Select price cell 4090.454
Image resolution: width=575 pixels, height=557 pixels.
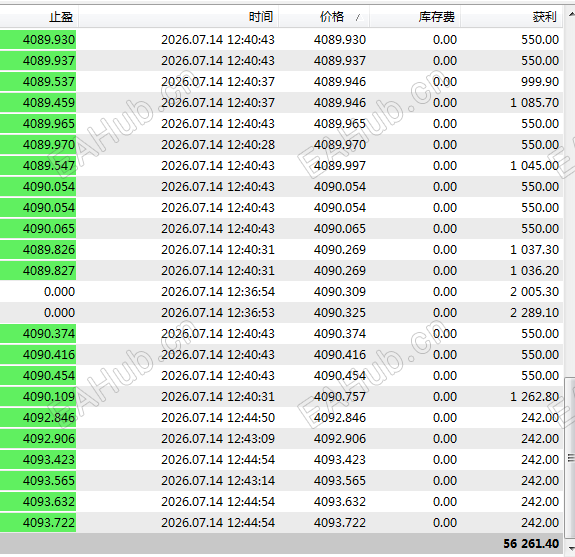click(340, 376)
